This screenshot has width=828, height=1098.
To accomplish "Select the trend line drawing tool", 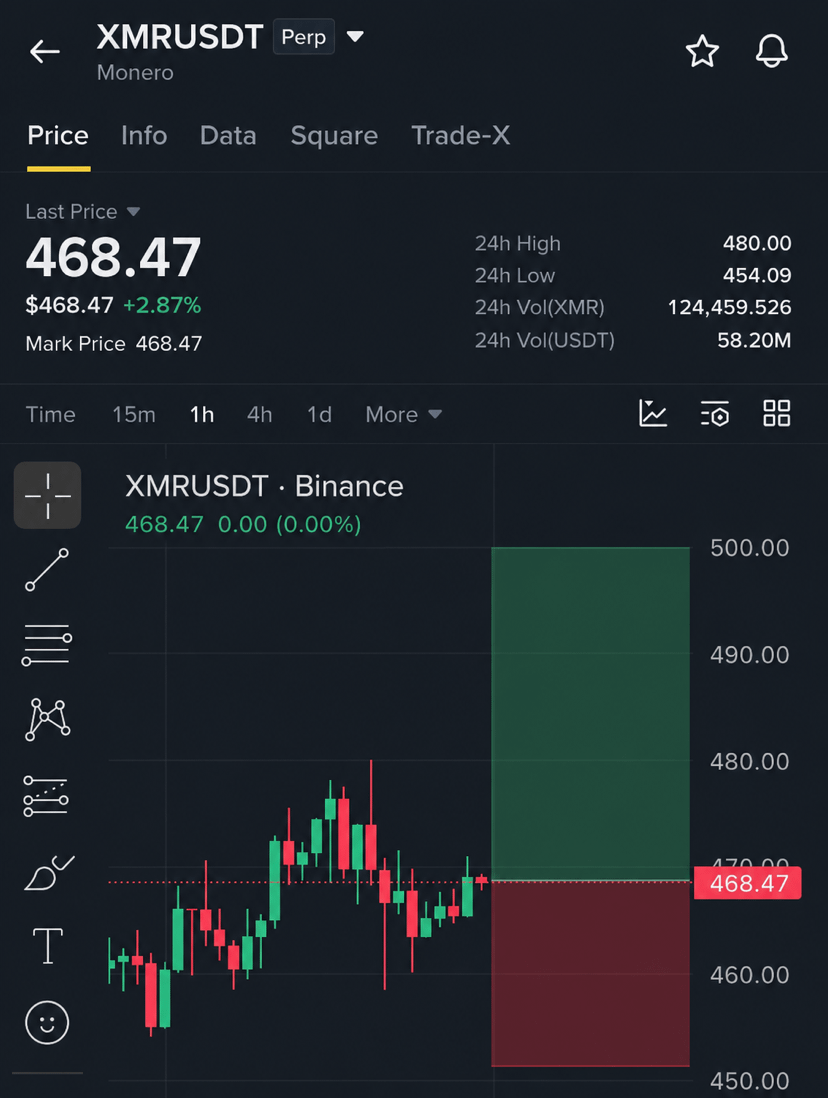I will 48,570.
